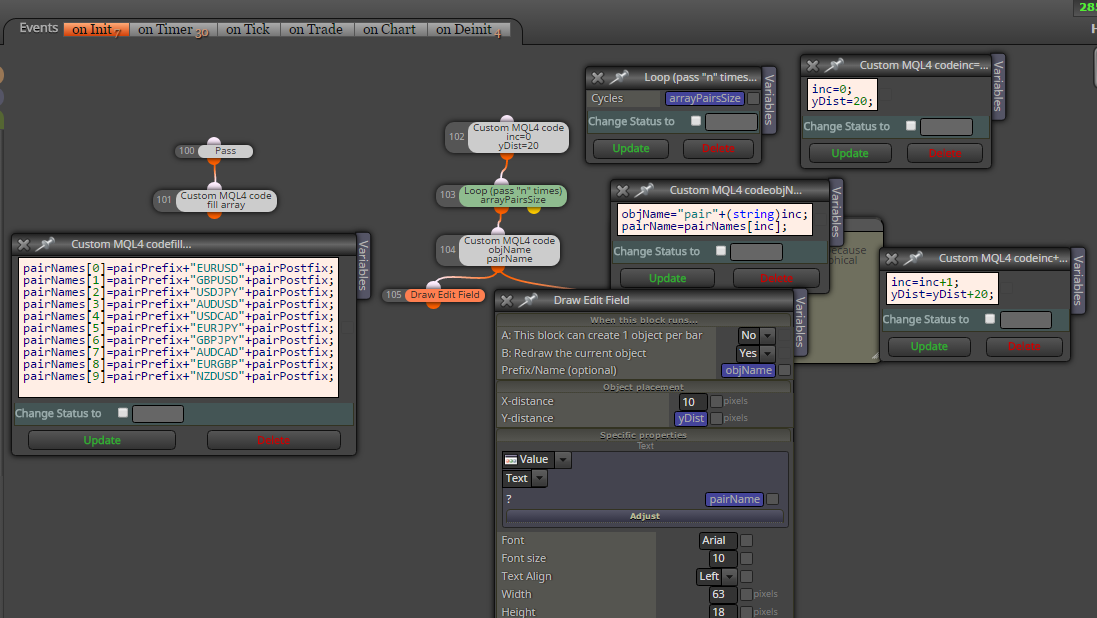Pin the Loop (pass n times) panel
Viewport: 1097px width, 618px height.
click(x=619, y=77)
